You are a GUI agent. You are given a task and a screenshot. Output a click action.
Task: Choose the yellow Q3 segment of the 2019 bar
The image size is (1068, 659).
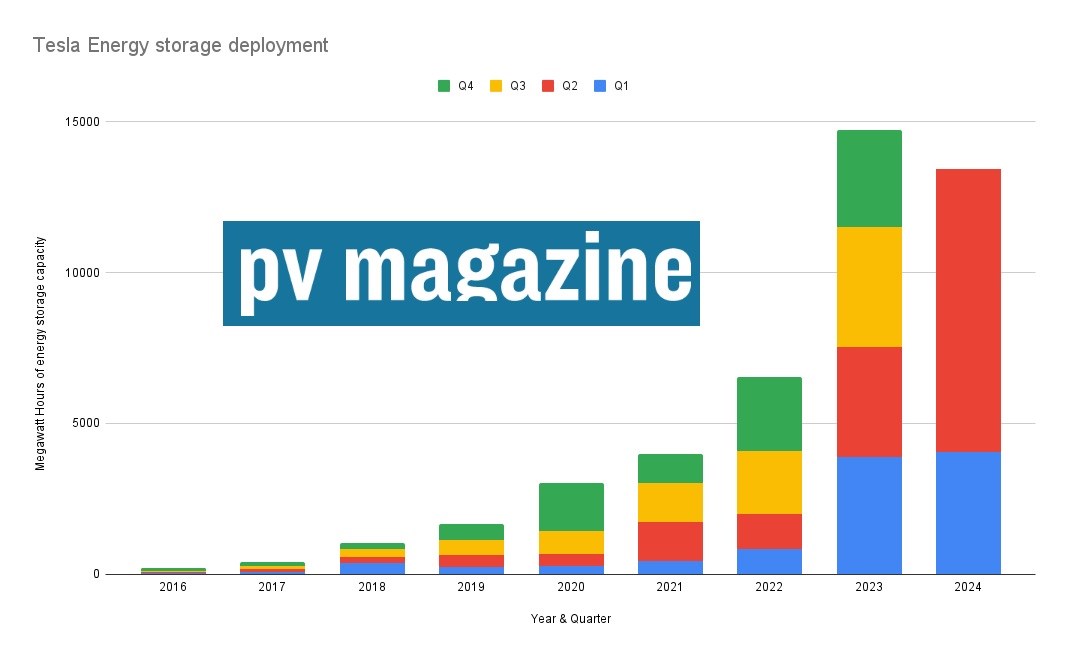click(x=471, y=548)
